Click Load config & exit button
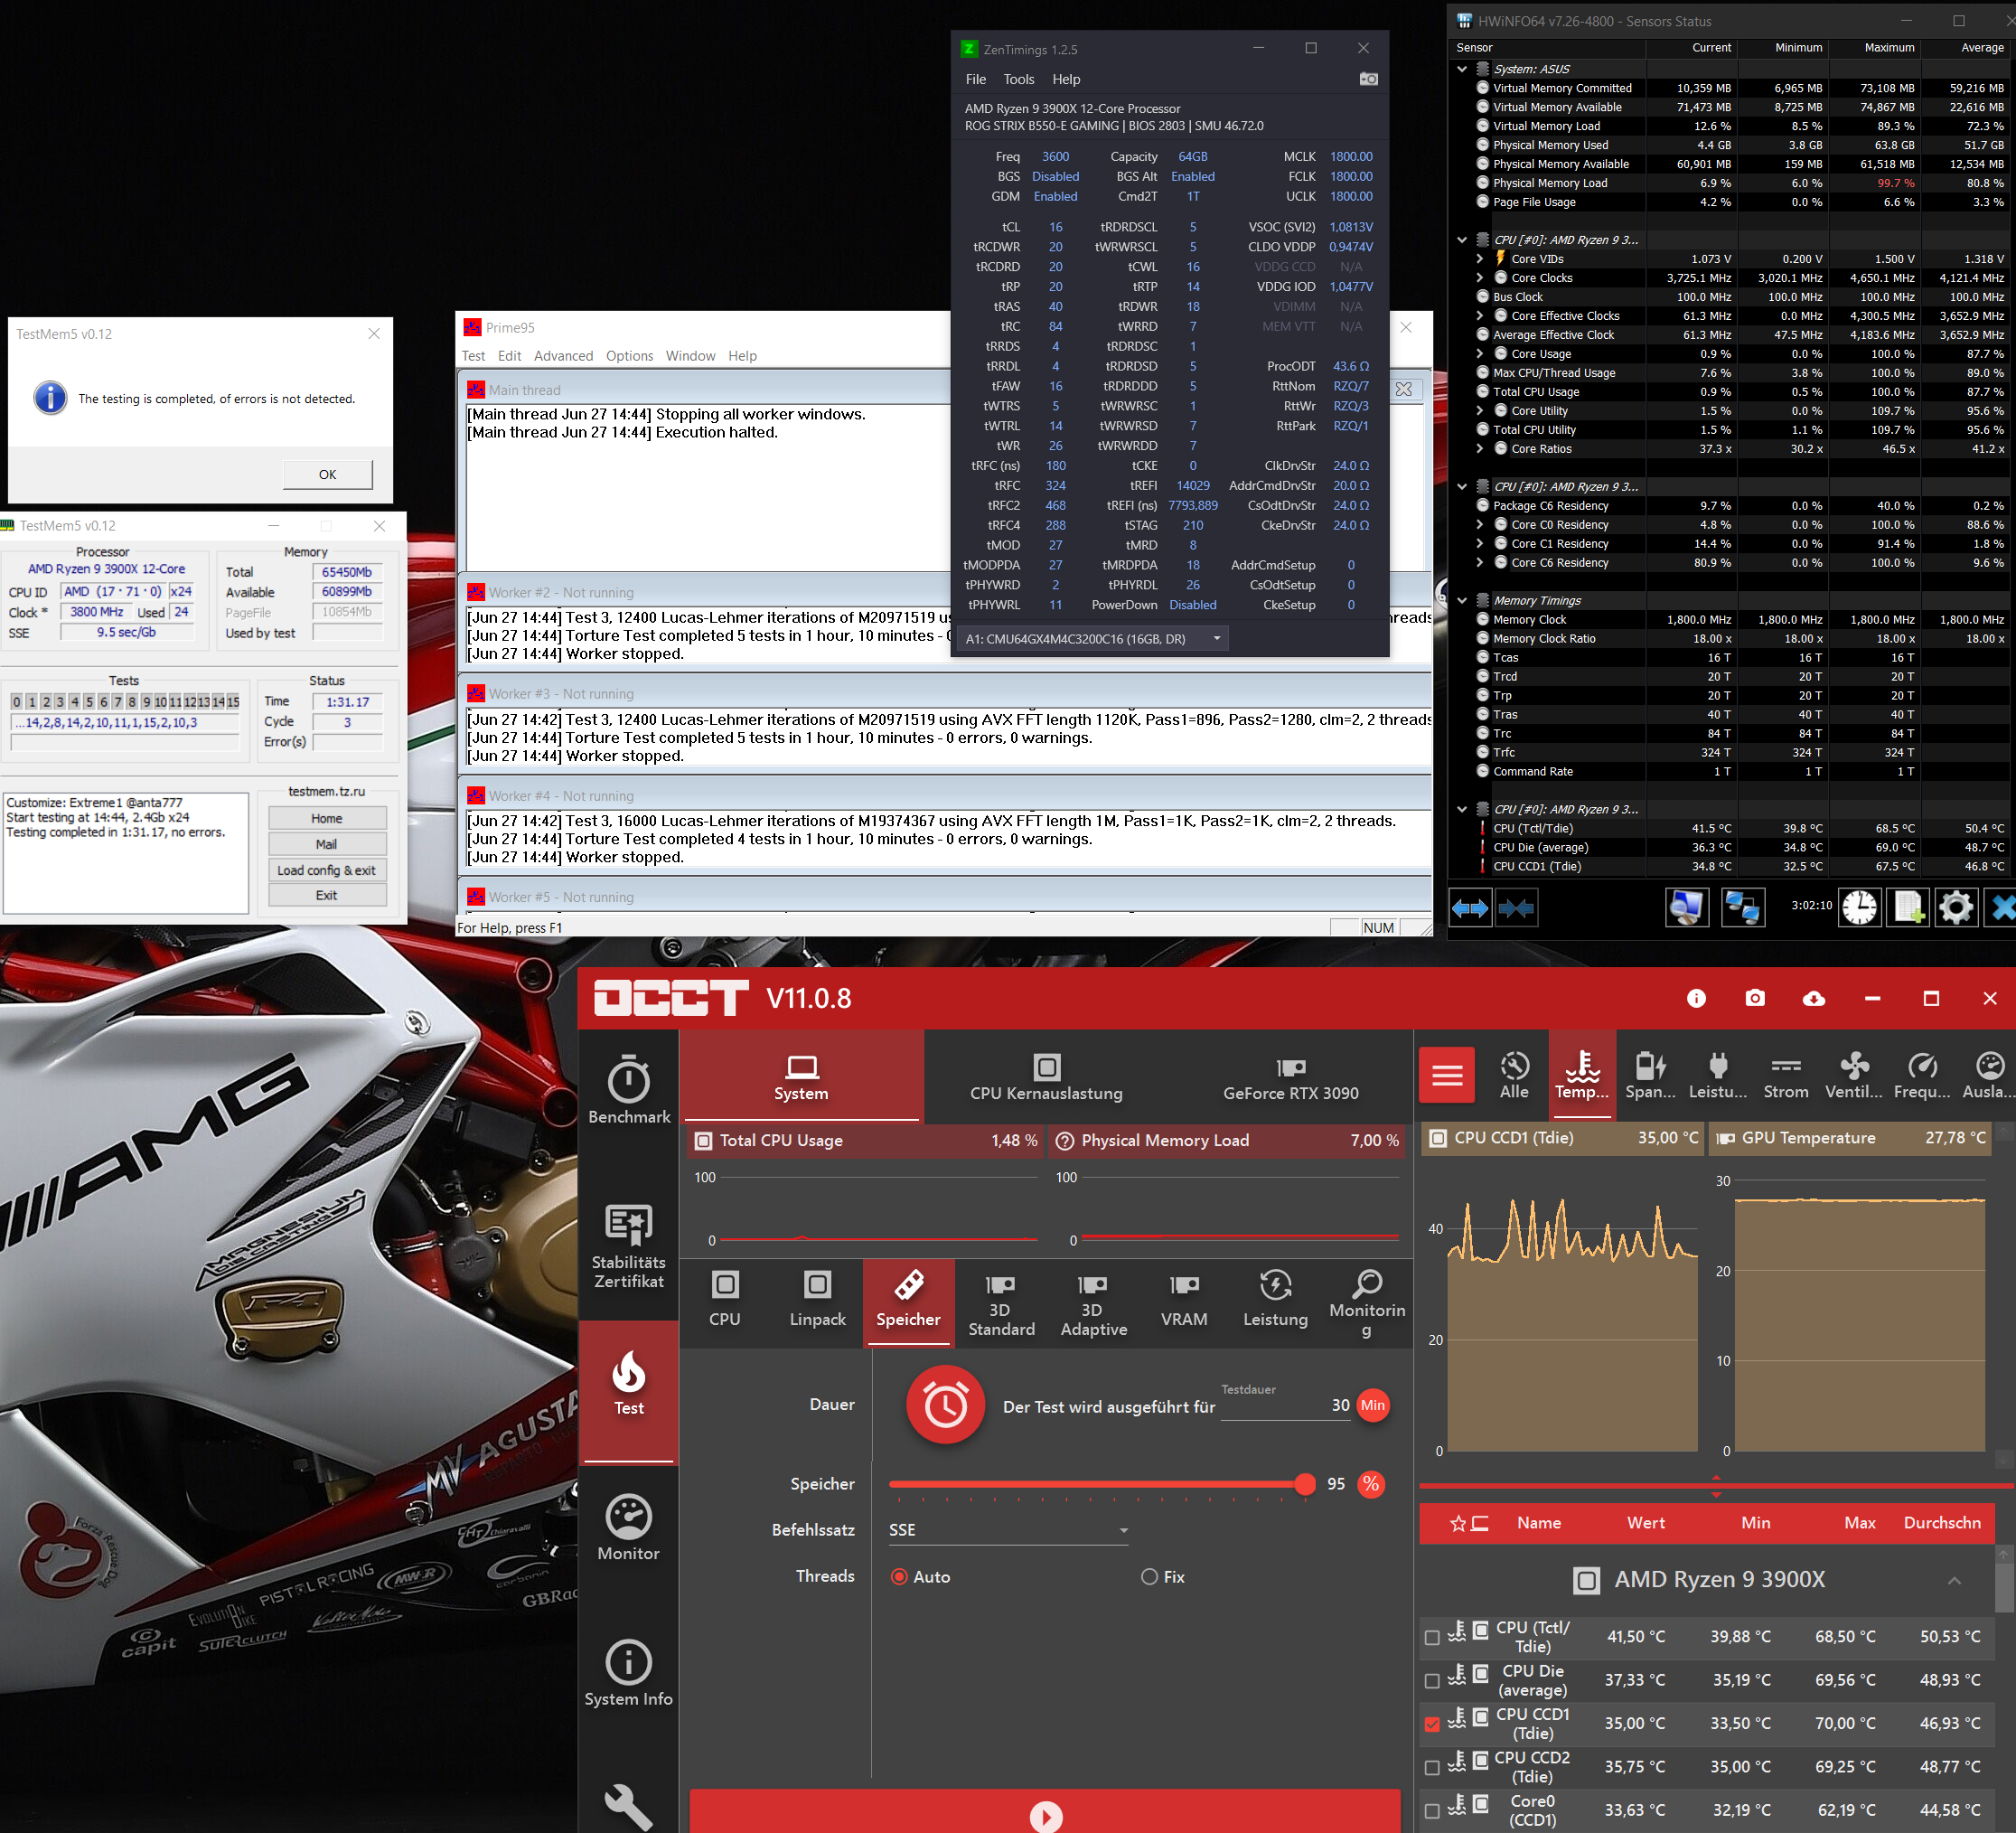The height and width of the screenshot is (1833, 2016). (326, 870)
